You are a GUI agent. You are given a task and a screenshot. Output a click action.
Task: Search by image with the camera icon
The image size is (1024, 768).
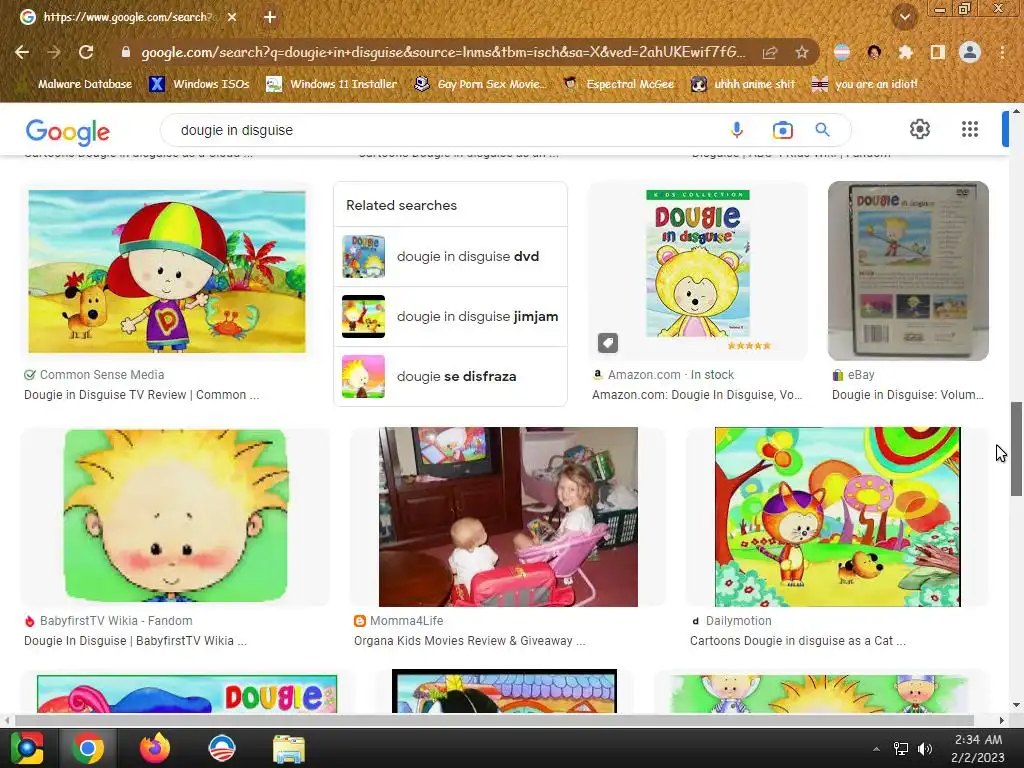pos(782,130)
